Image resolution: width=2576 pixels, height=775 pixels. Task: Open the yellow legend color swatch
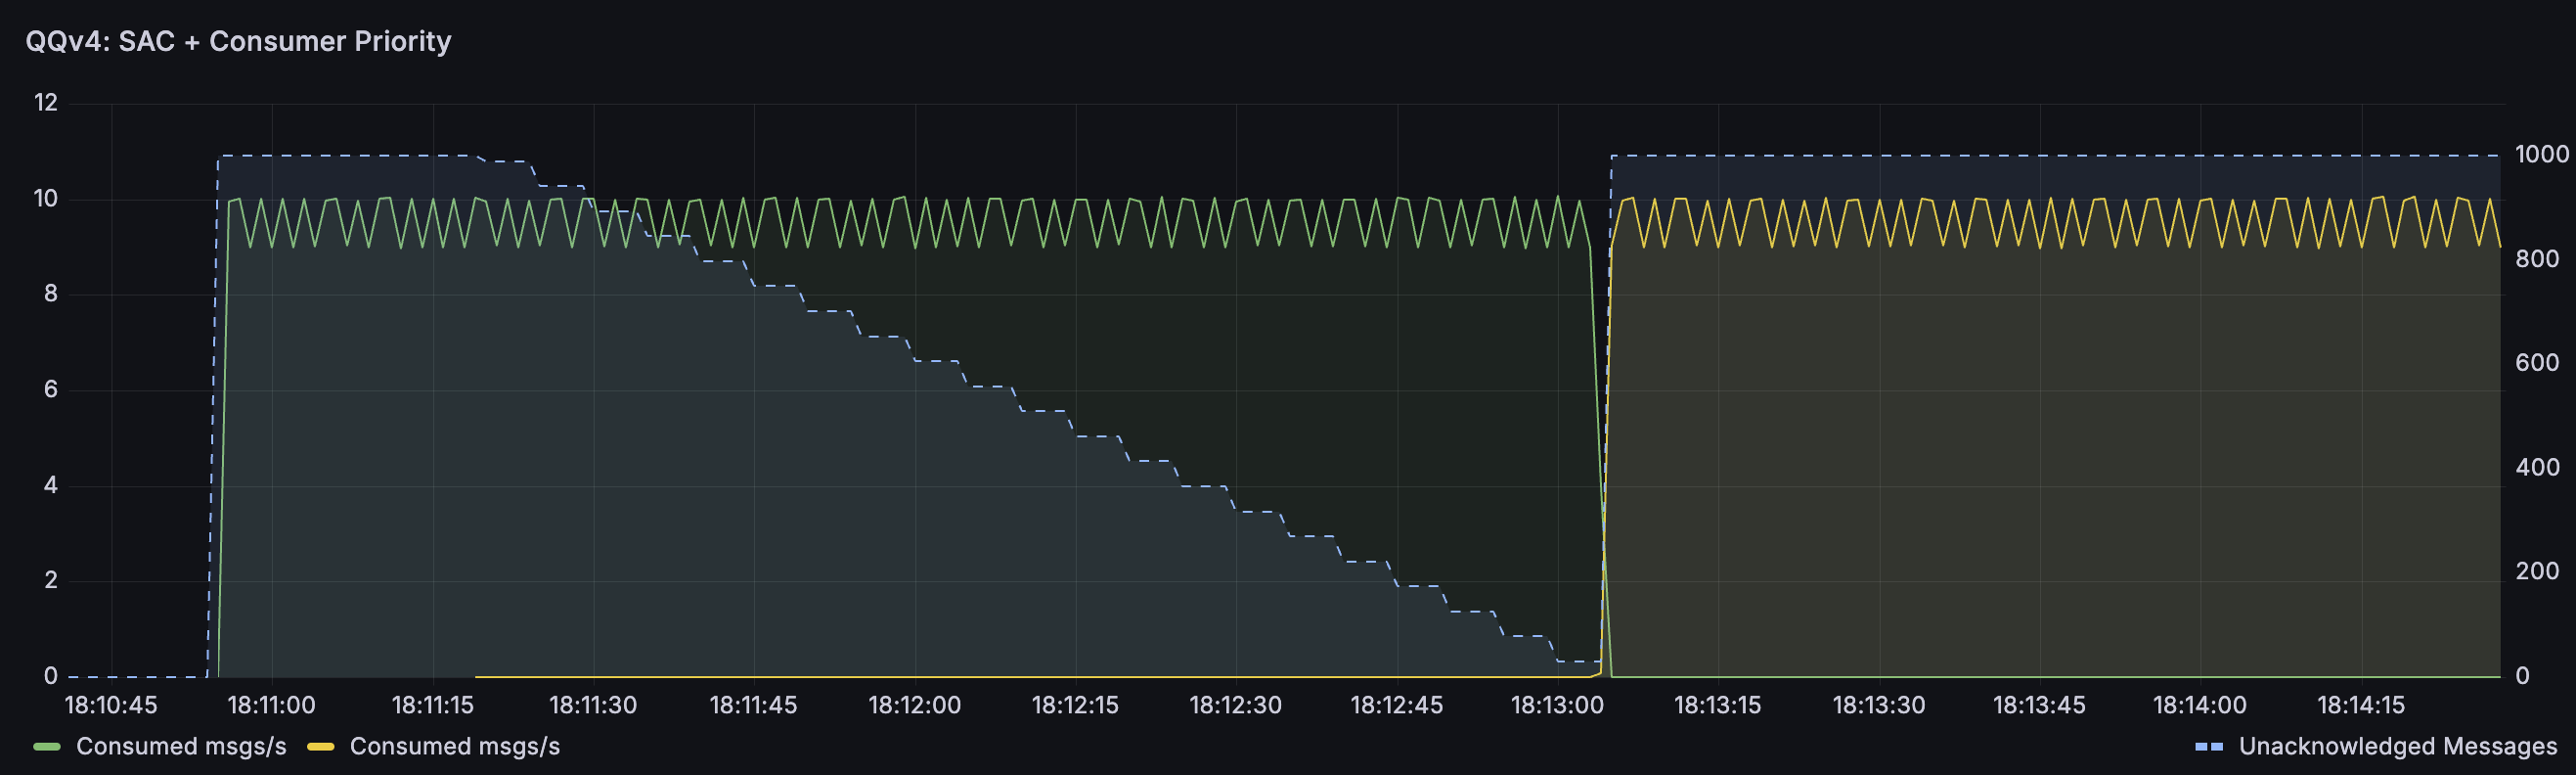tap(320, 747)
